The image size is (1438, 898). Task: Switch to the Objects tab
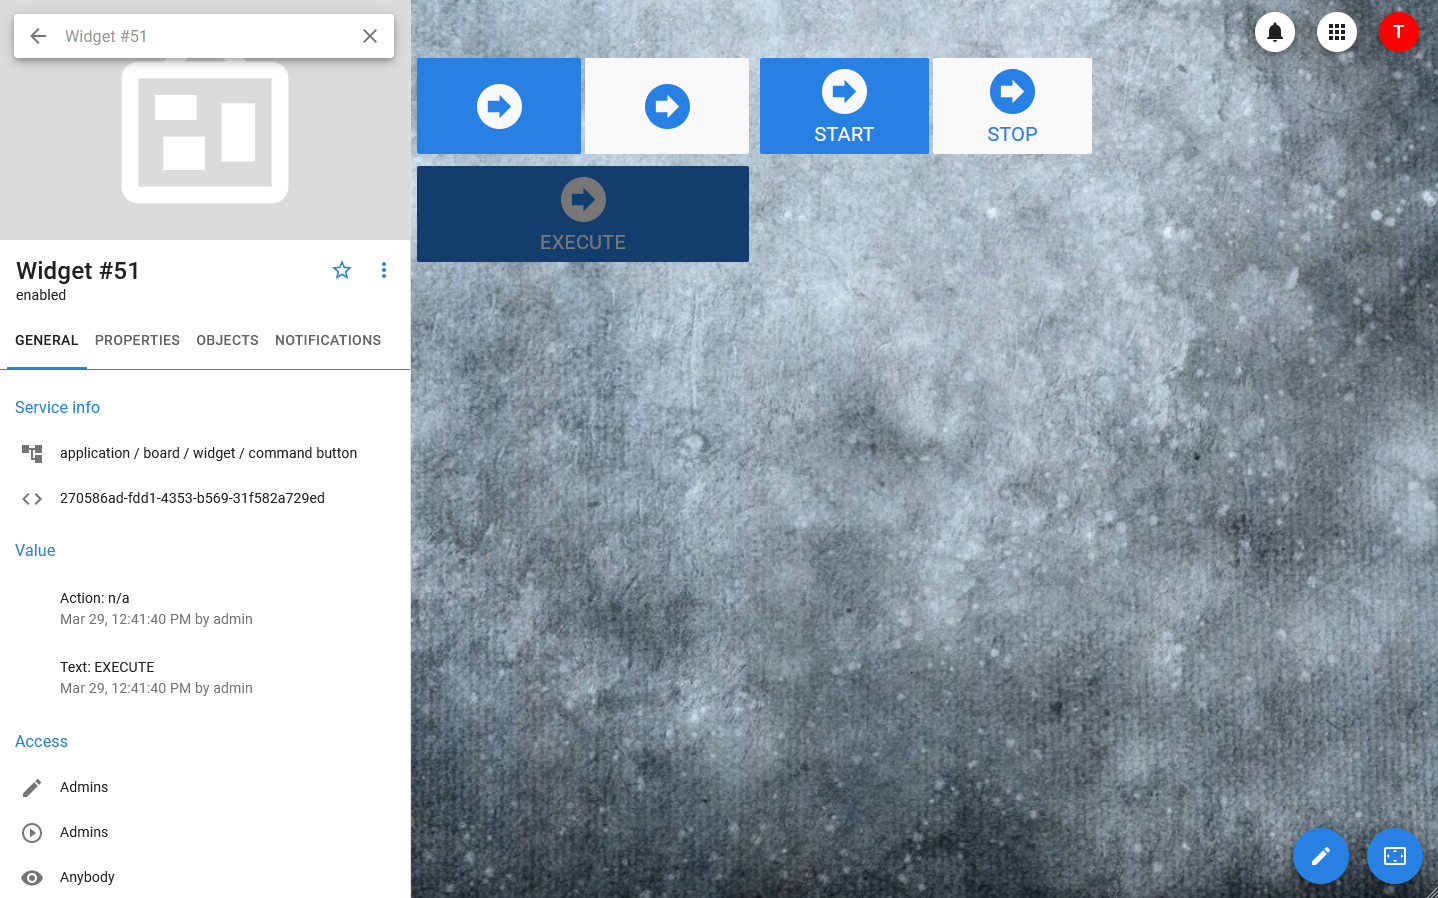(x=227, y=340)
